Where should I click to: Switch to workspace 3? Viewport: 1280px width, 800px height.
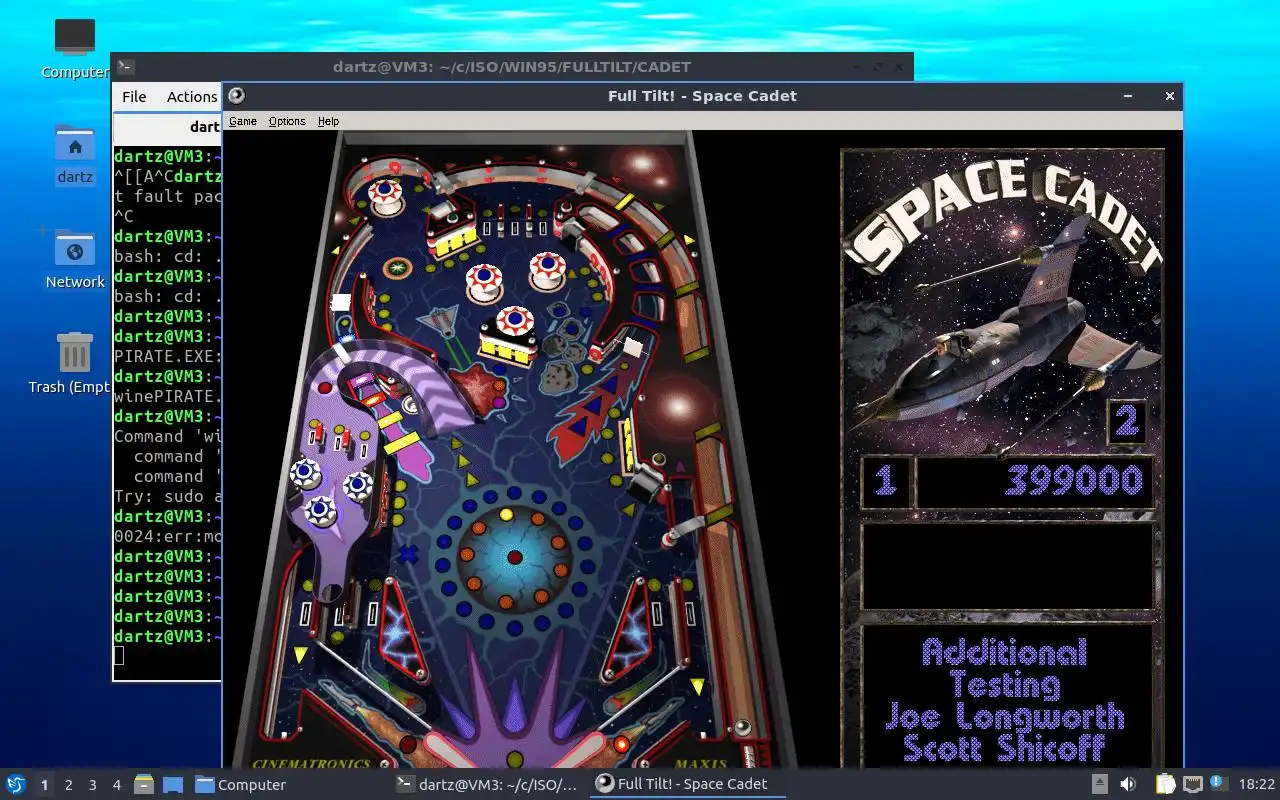(93, 785)
